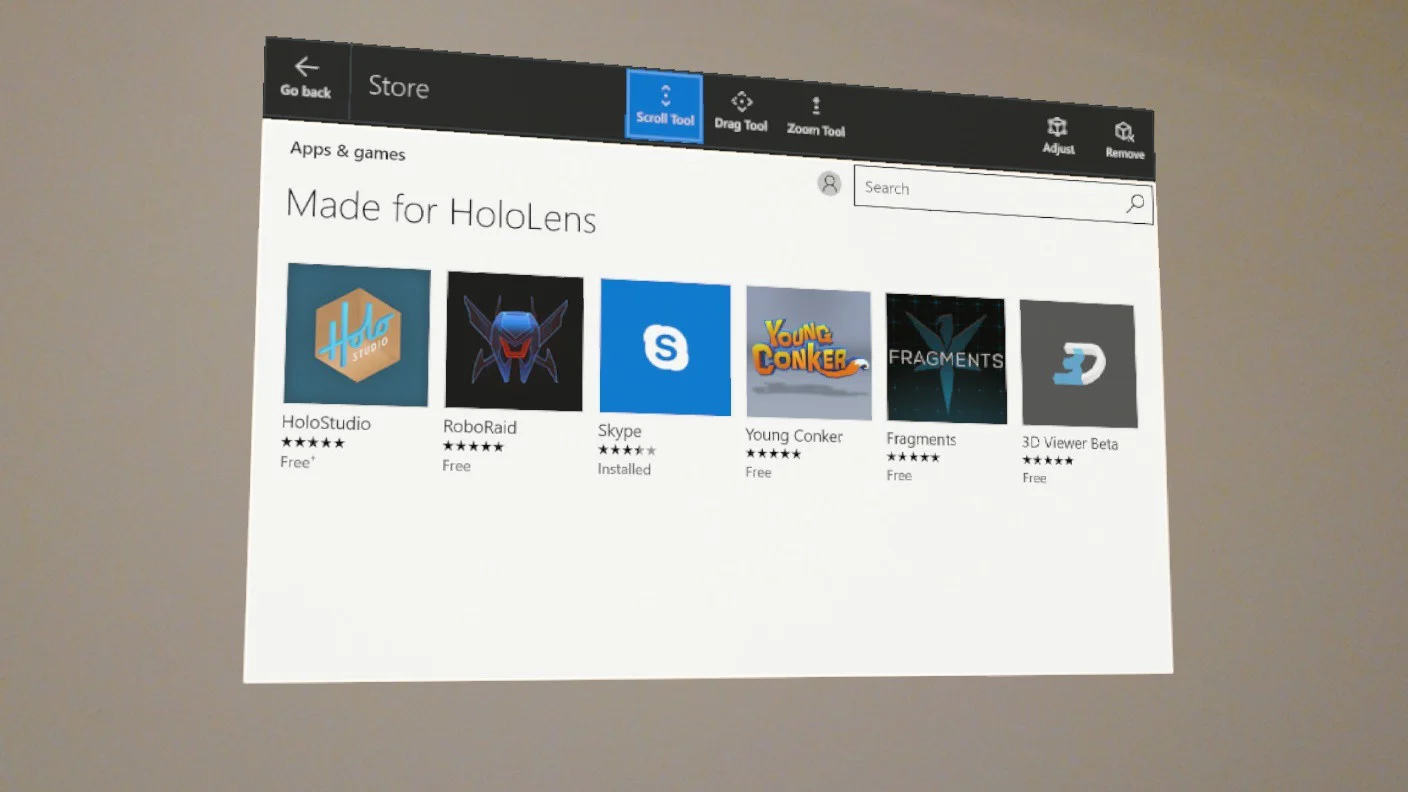Open the HoloStudio app tile
The width and height of the screenshot is (1408, 792).
click(357, 335)
